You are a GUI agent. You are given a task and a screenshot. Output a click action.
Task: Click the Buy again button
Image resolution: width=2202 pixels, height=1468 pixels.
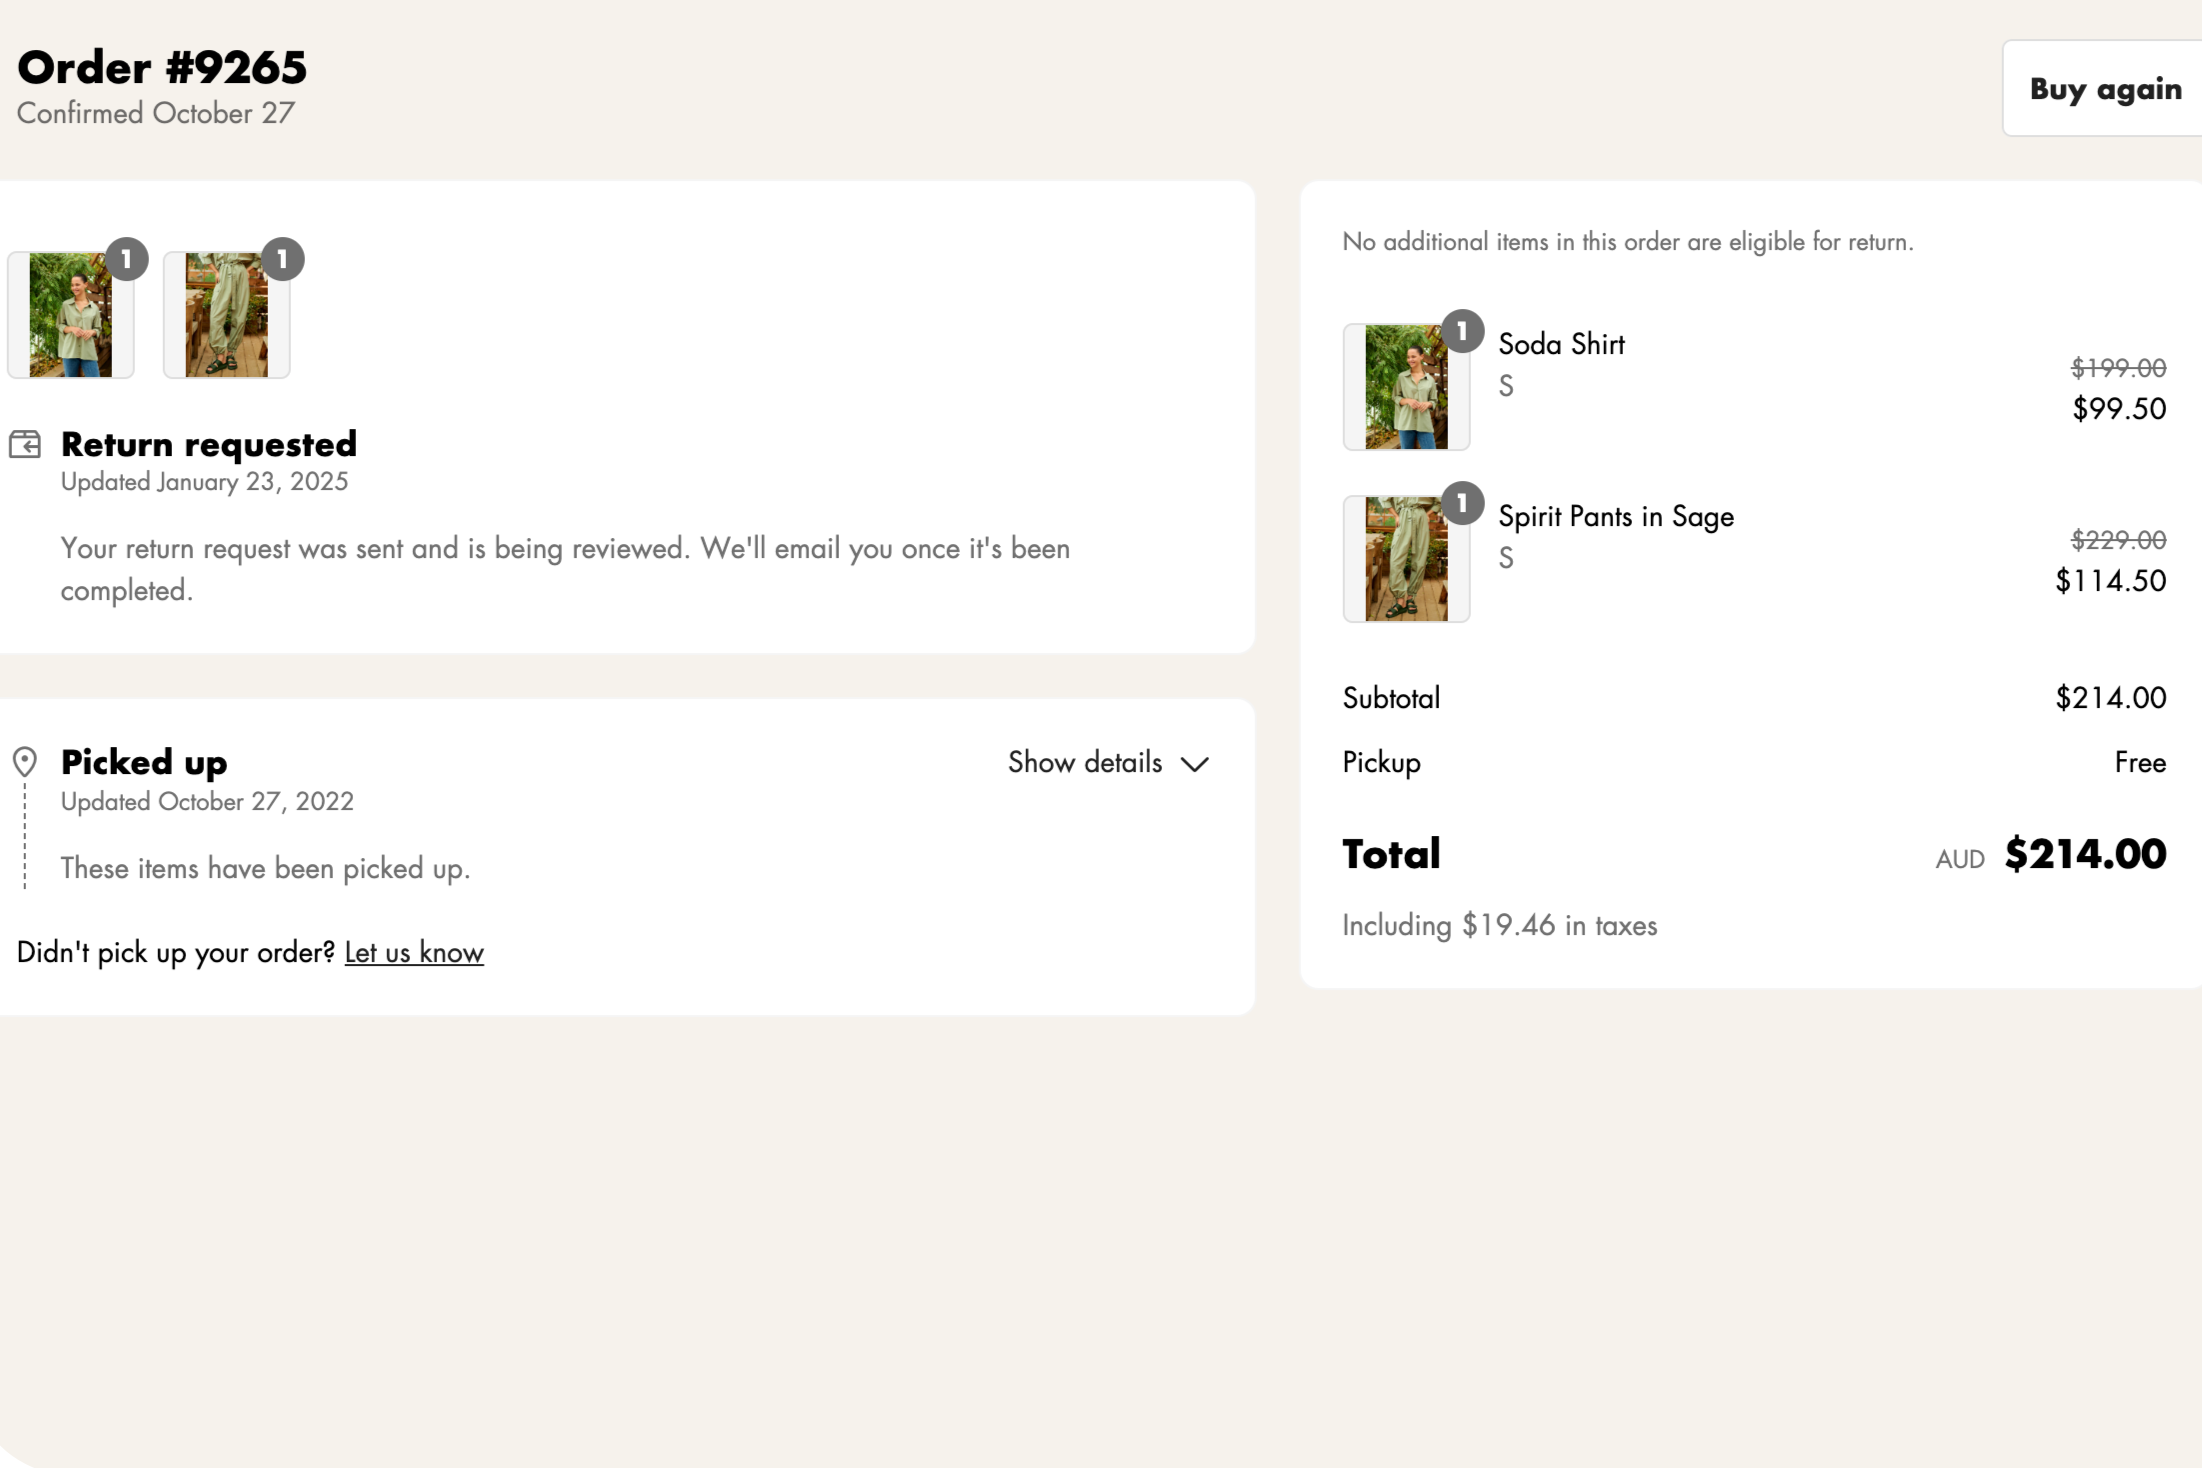click(x=2104, y=89)
